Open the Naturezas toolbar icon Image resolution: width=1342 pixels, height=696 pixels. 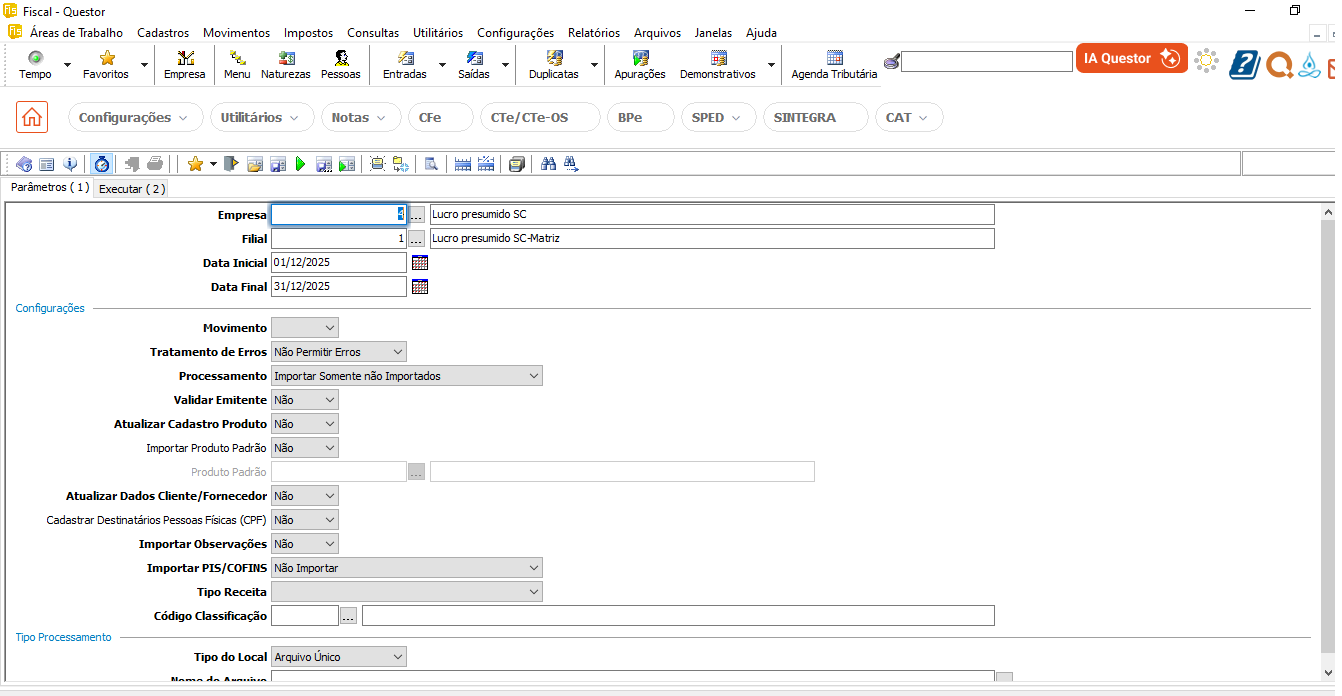[286, 65]
